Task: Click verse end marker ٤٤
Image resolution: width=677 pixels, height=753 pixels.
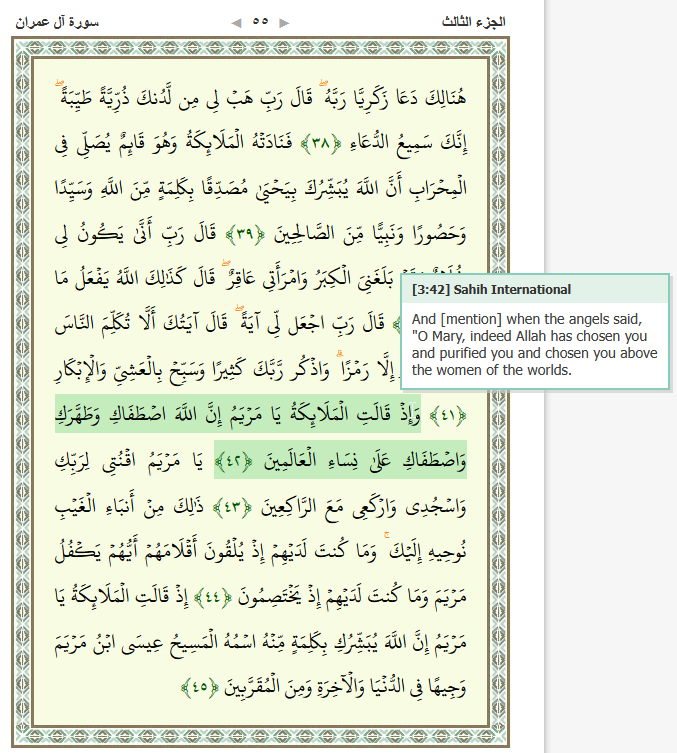Action: 213,597
